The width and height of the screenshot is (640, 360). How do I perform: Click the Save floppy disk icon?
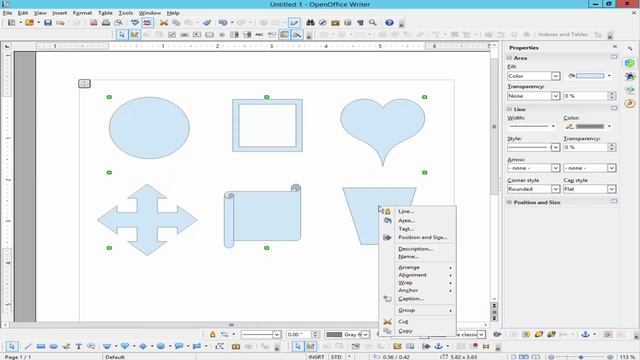48,23
